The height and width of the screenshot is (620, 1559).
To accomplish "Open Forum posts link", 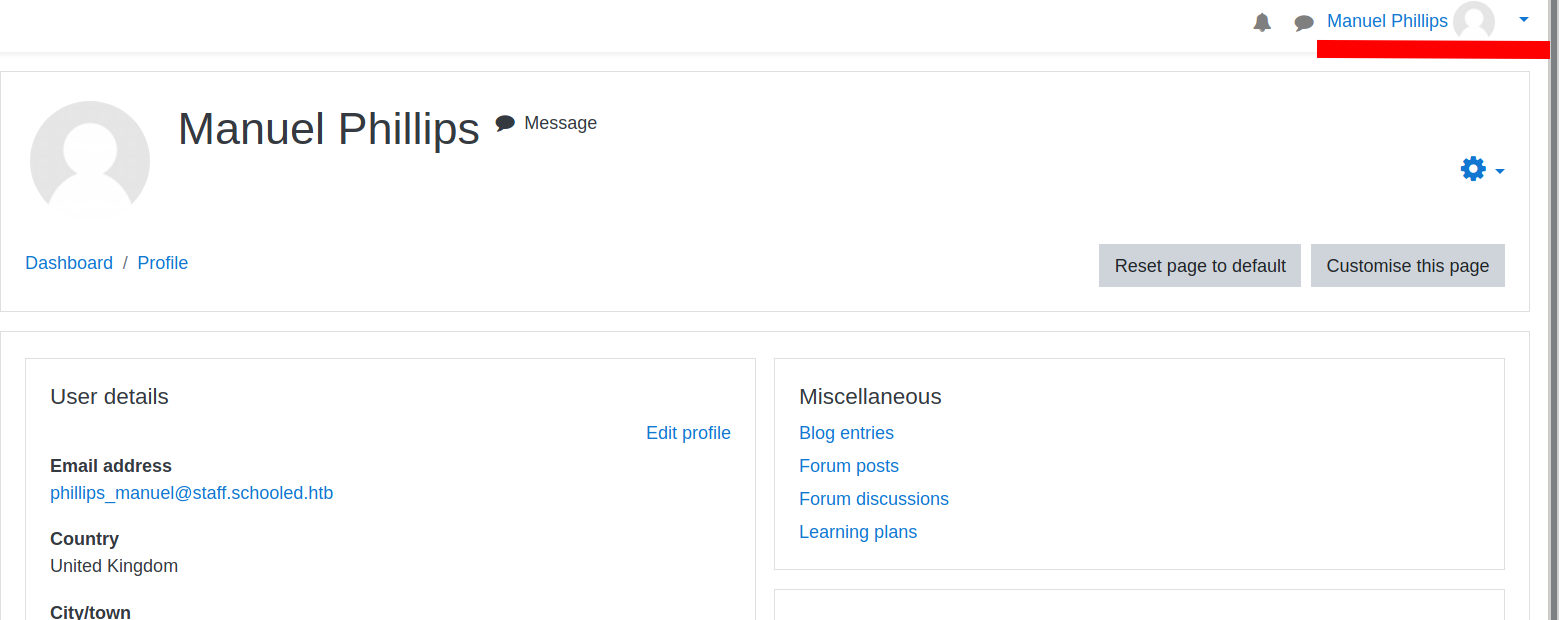I will (849, 466).
